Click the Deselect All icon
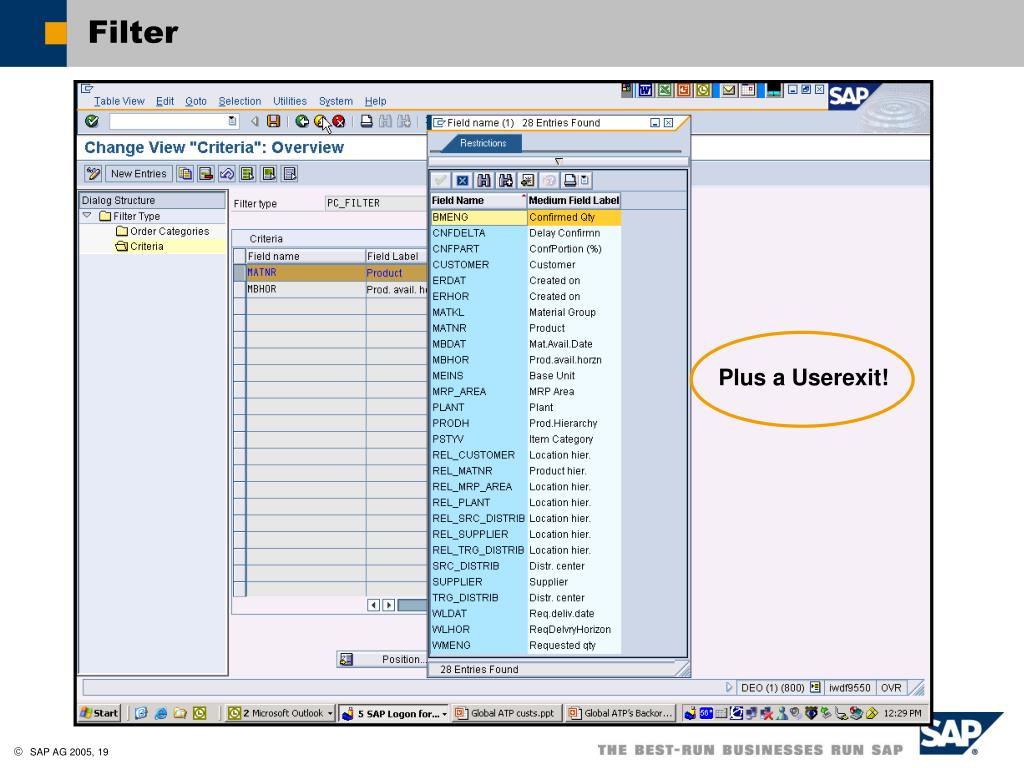The height and width of the screenshot is (768, 1024). pos(289,174)
